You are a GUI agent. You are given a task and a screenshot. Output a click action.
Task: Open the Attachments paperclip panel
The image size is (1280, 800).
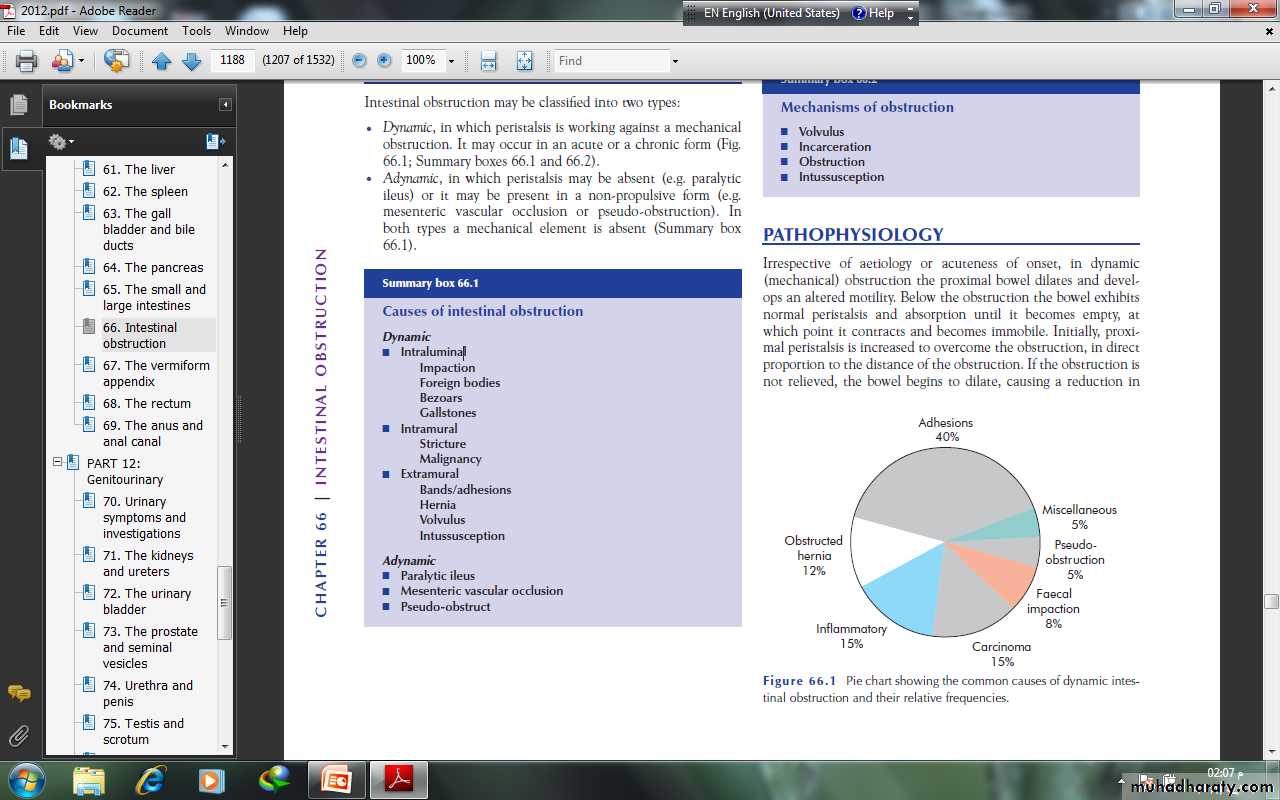[x=19, y=737]
